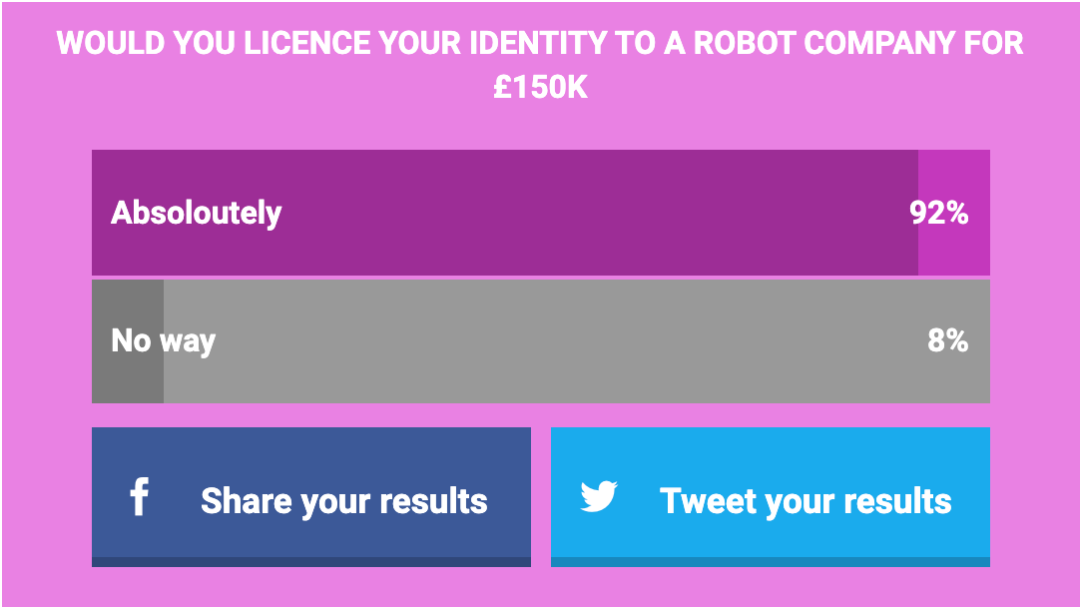This screenshot has width=1080, height=609.
Task: Click the 8% result percentage
Action: (947, 341)
